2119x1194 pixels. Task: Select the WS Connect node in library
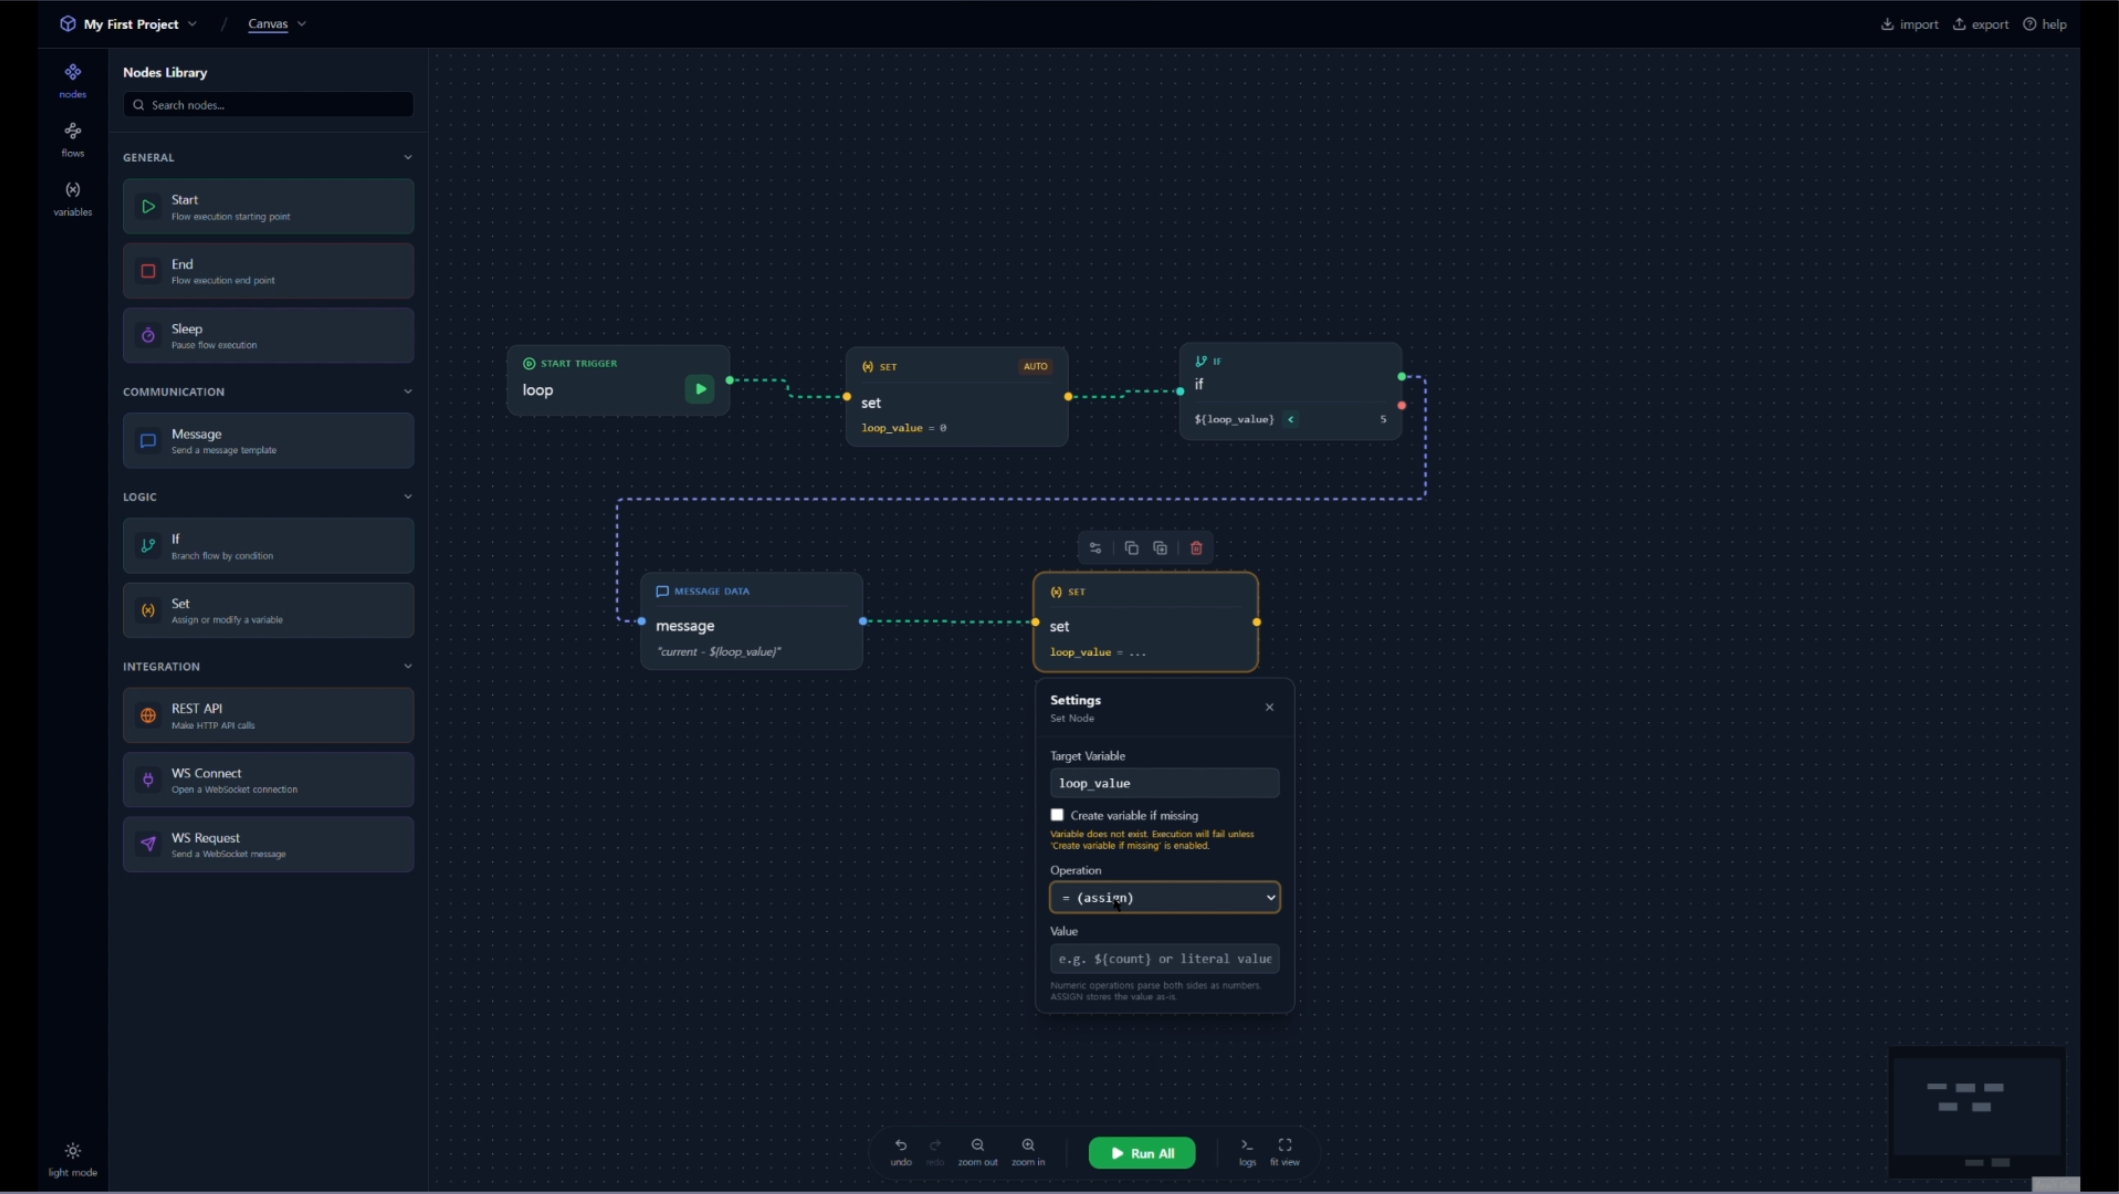coord(268,780)
